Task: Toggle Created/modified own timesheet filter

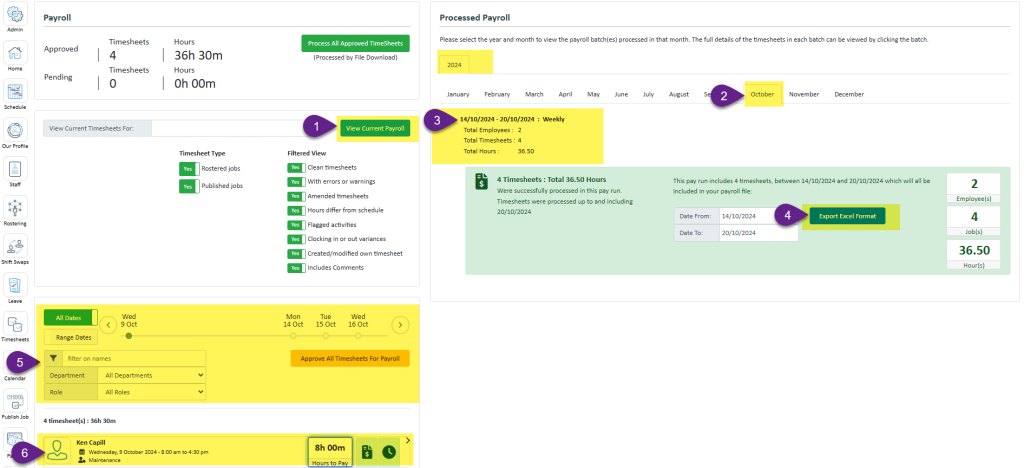Action: [x=296, y=253]
